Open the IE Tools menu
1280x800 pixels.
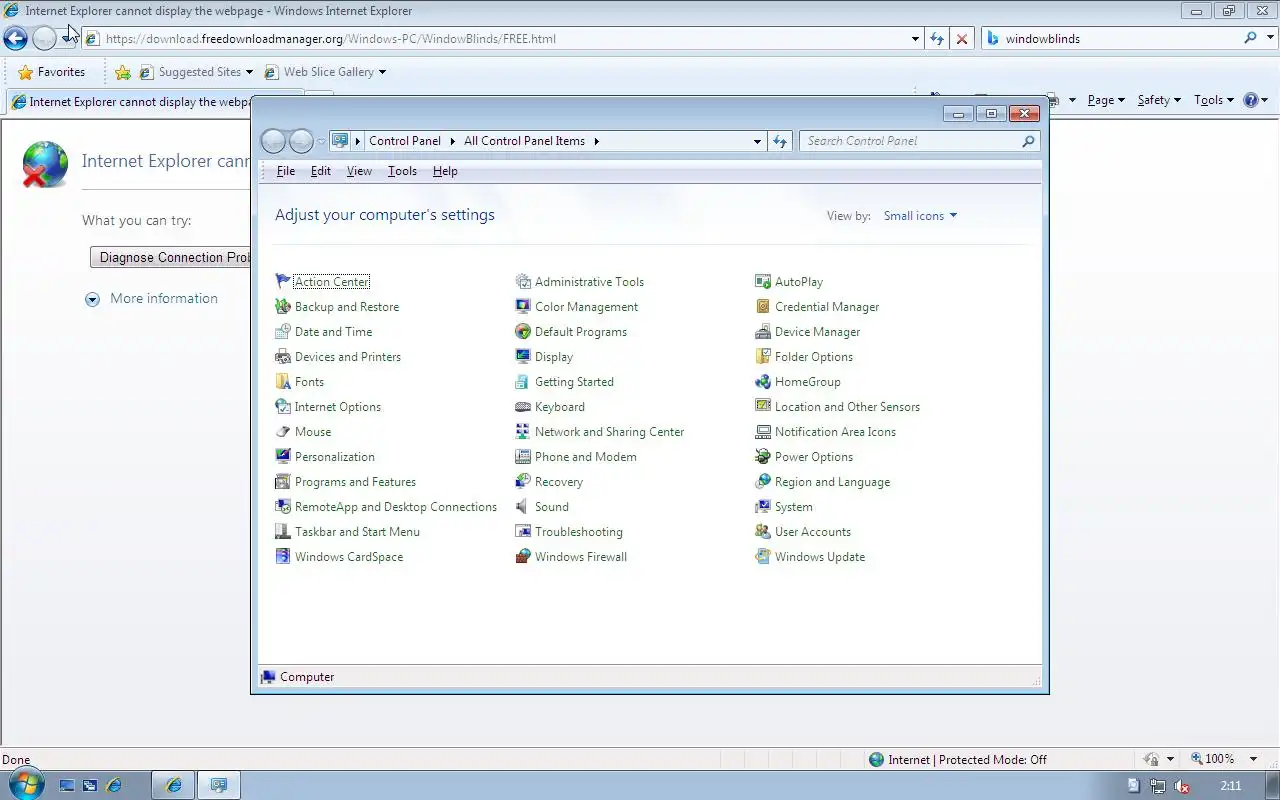(1214, 100)
